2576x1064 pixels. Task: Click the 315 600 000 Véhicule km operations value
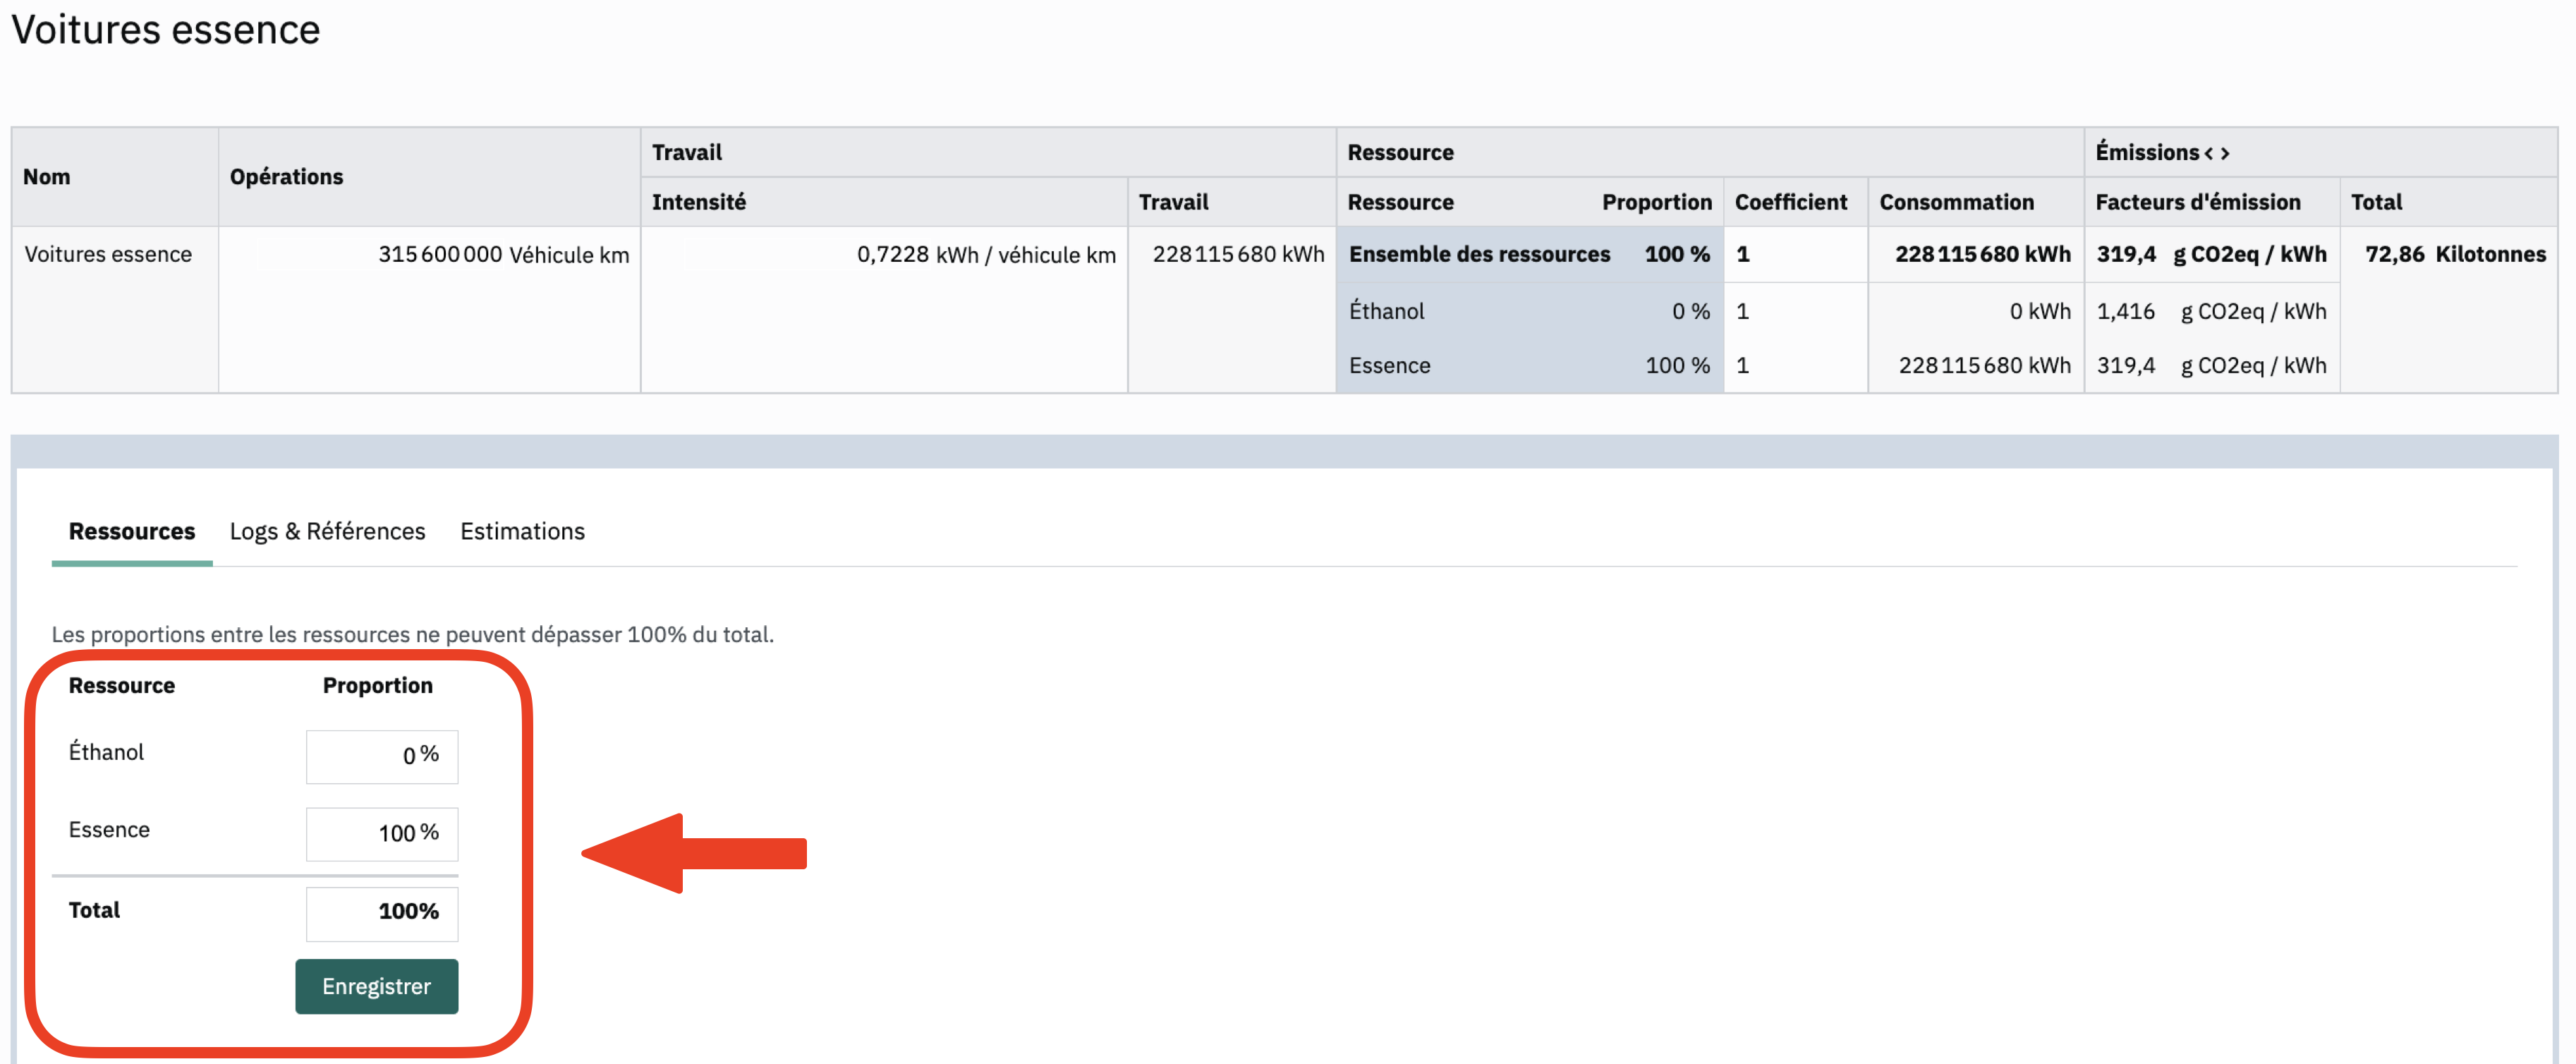[503, 254]
